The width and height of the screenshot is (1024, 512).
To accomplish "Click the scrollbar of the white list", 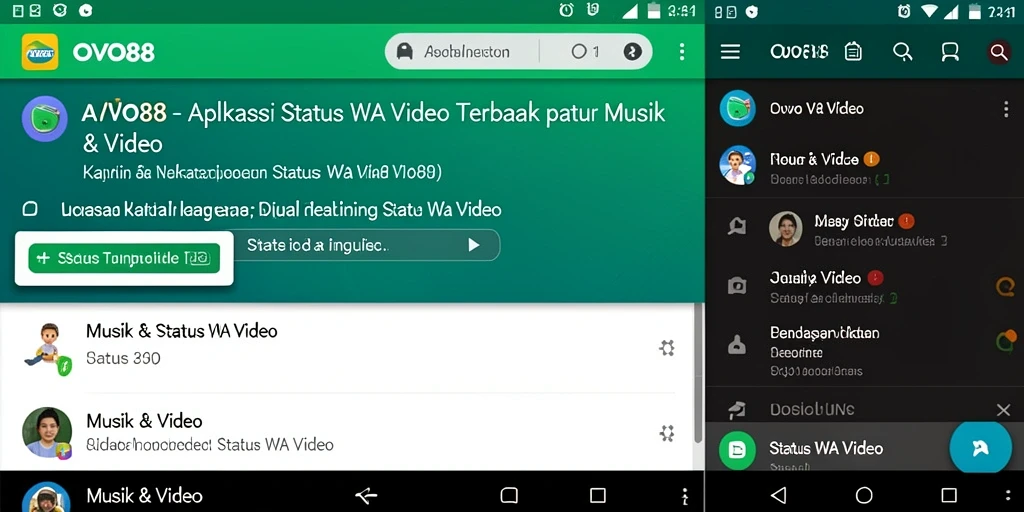I will (698, 372).
